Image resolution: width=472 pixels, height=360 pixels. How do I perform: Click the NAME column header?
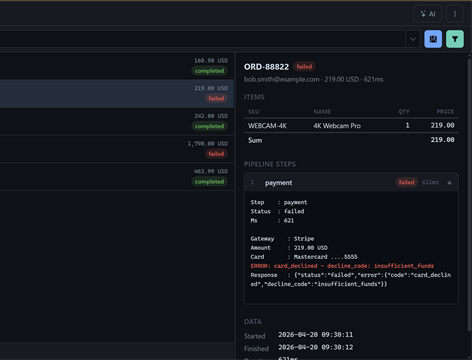(322, 112)
